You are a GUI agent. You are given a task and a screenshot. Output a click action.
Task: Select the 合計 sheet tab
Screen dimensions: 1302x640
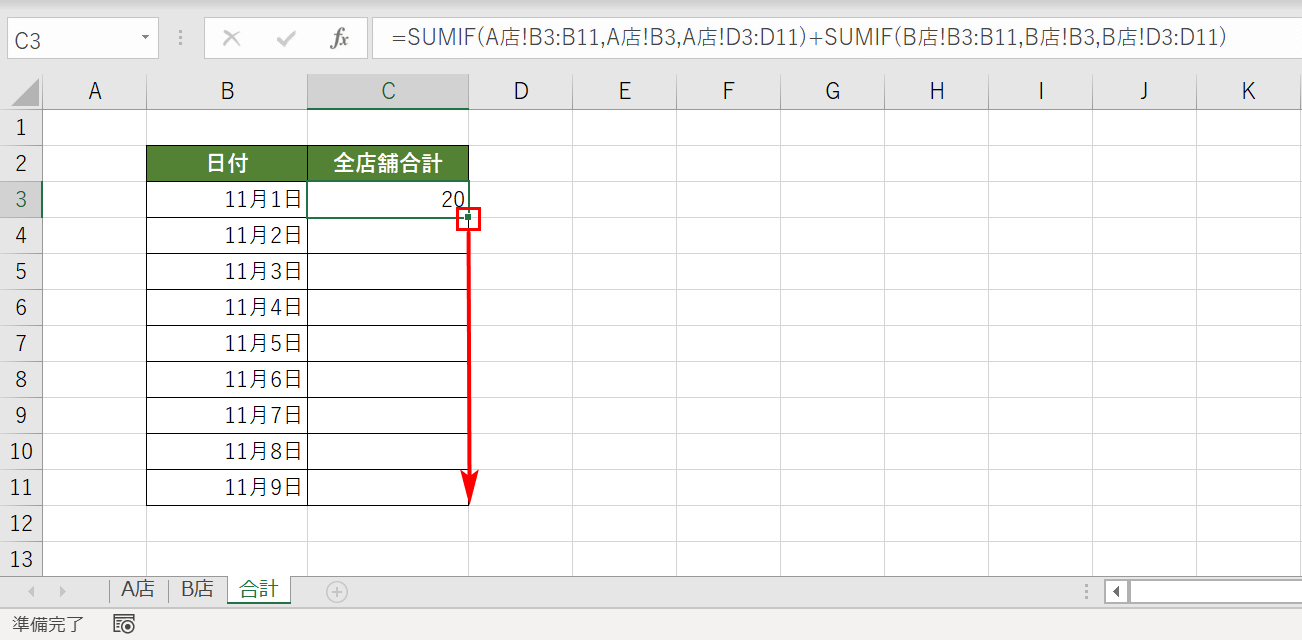[258, 590]
